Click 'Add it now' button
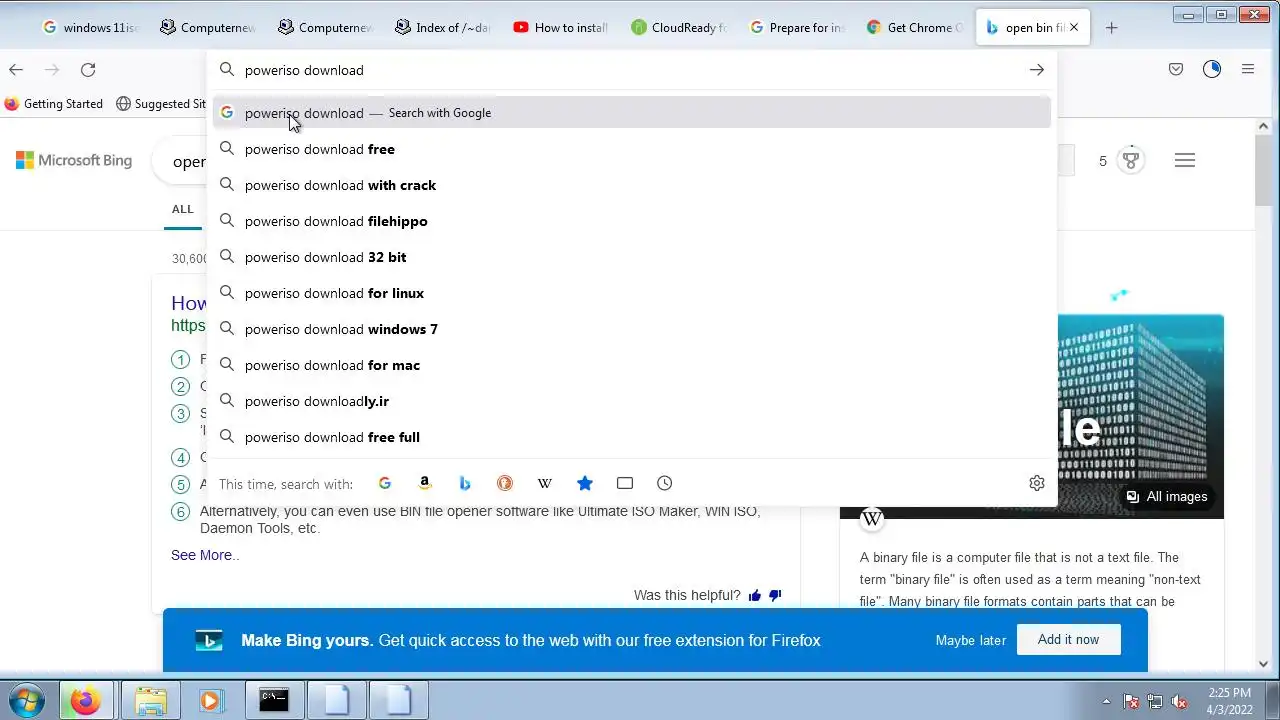Image resolution: width=1280 pixels, height=720 pixels. click(x=1068, y=640)
